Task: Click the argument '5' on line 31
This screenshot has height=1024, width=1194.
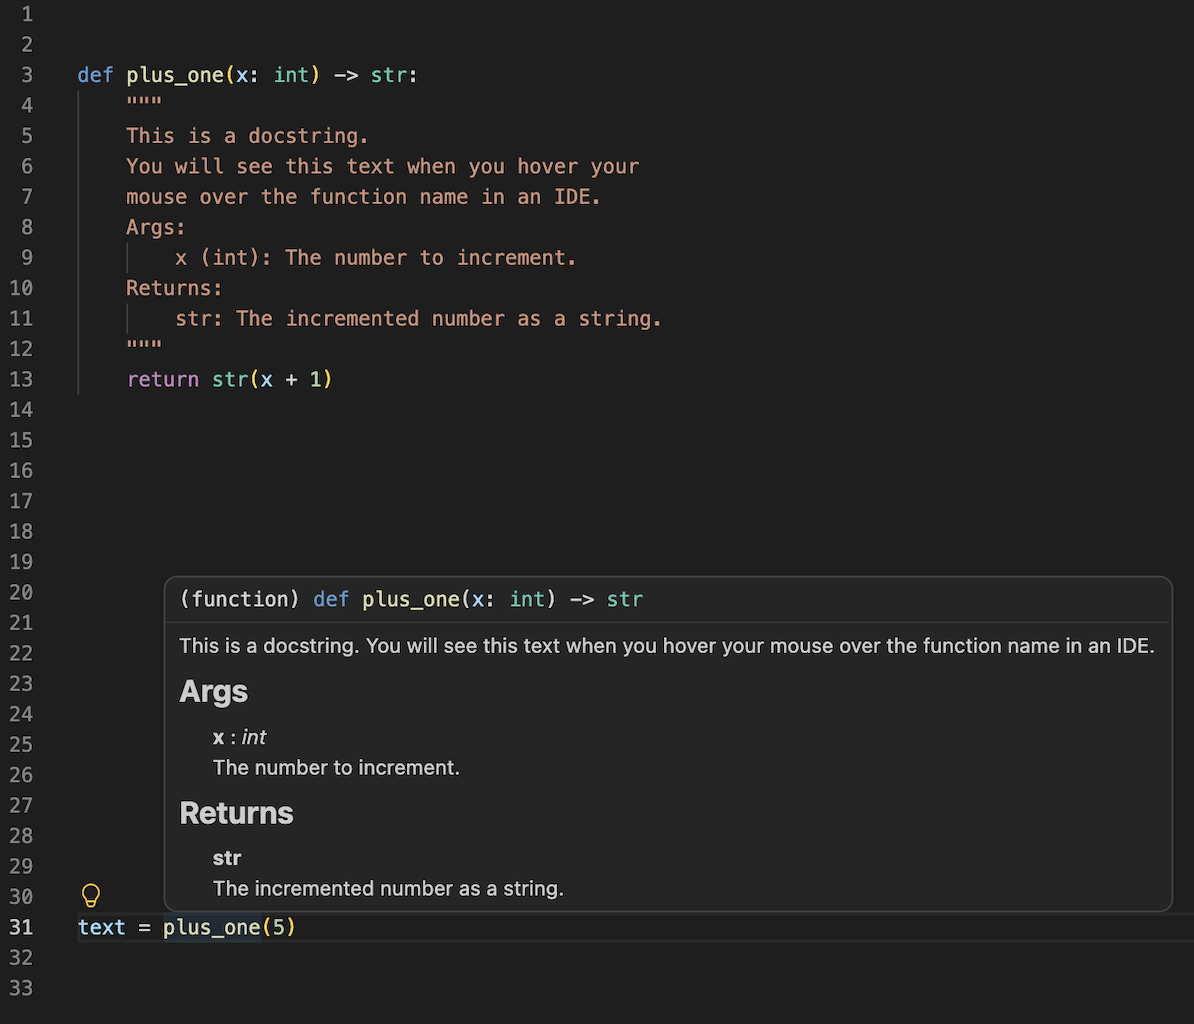Action: [x=279, y=927]
